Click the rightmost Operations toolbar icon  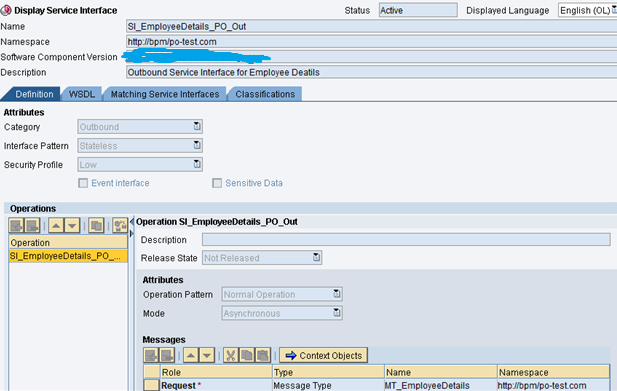(x=120, y=226)
